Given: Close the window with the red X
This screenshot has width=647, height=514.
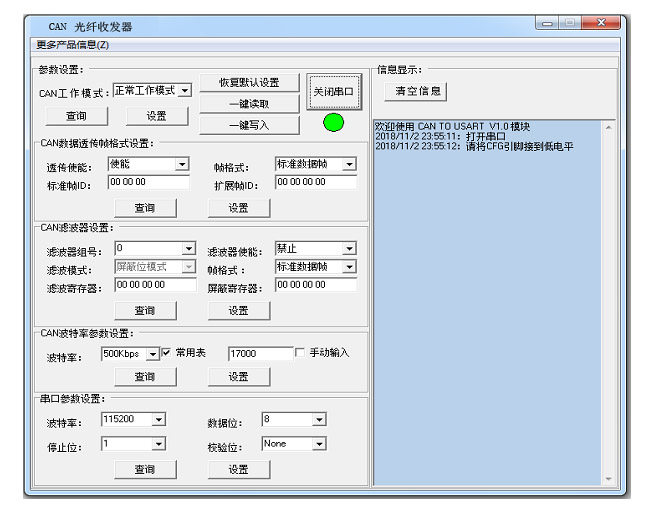Looking at the screenshot, I should click(601, 23).
